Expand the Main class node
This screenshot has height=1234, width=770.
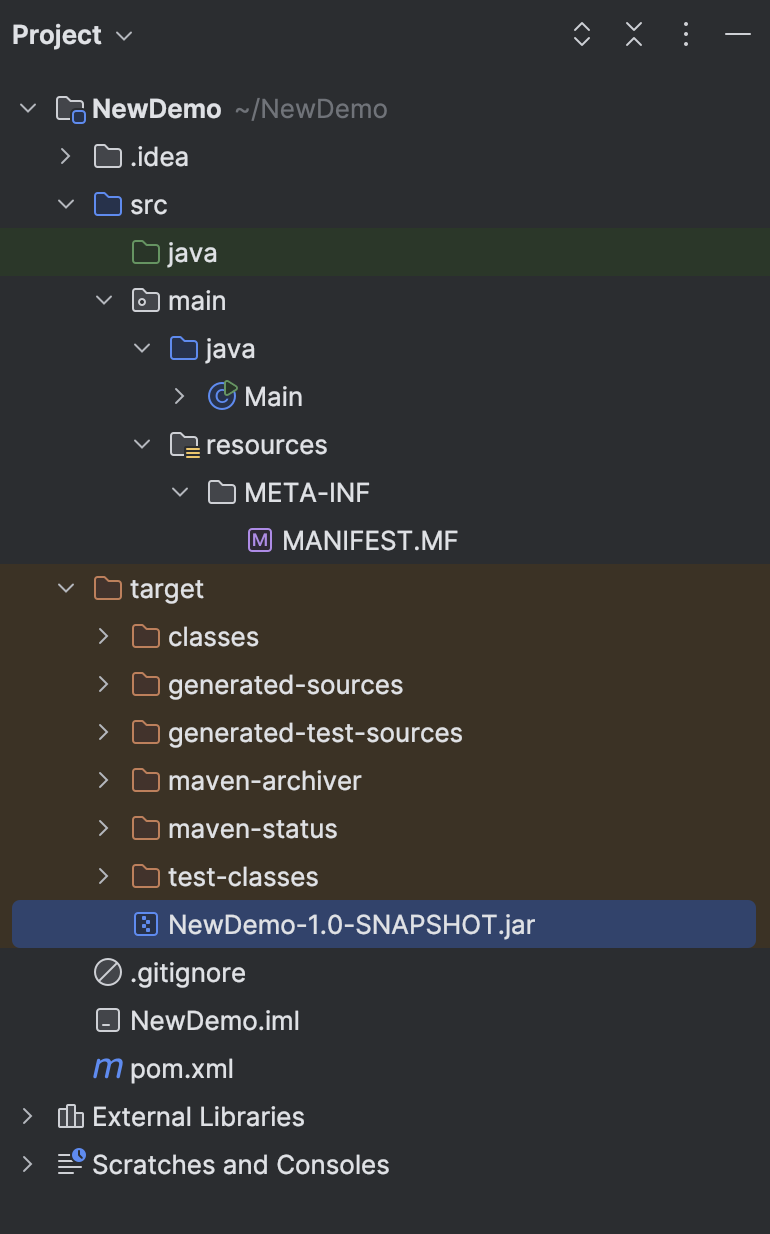tap(180, 396)
